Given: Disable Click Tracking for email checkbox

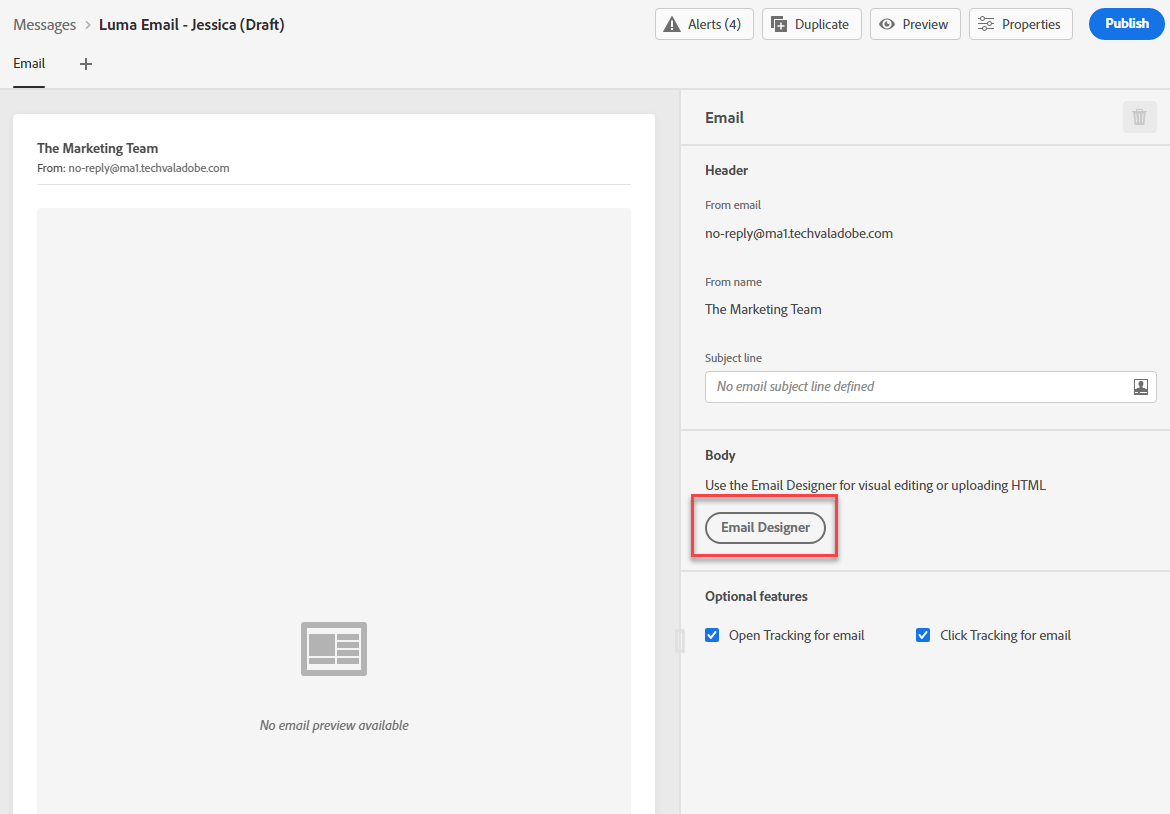Looking at the screenshot, I should tap(923, 635).
